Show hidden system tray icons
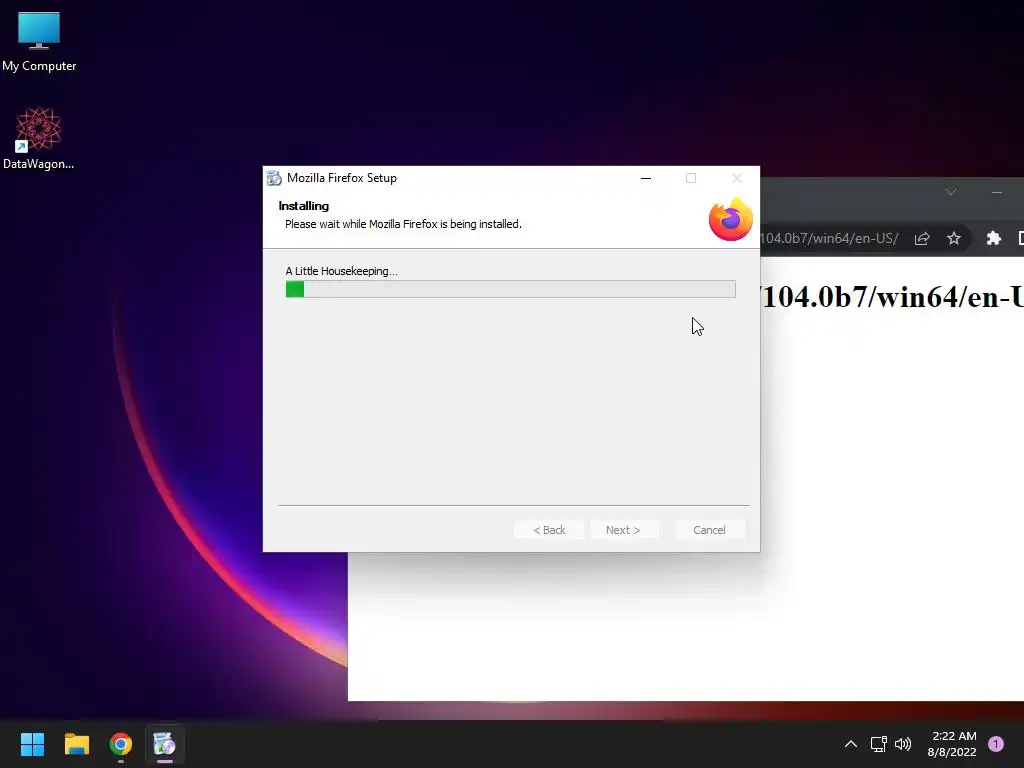 850,744
